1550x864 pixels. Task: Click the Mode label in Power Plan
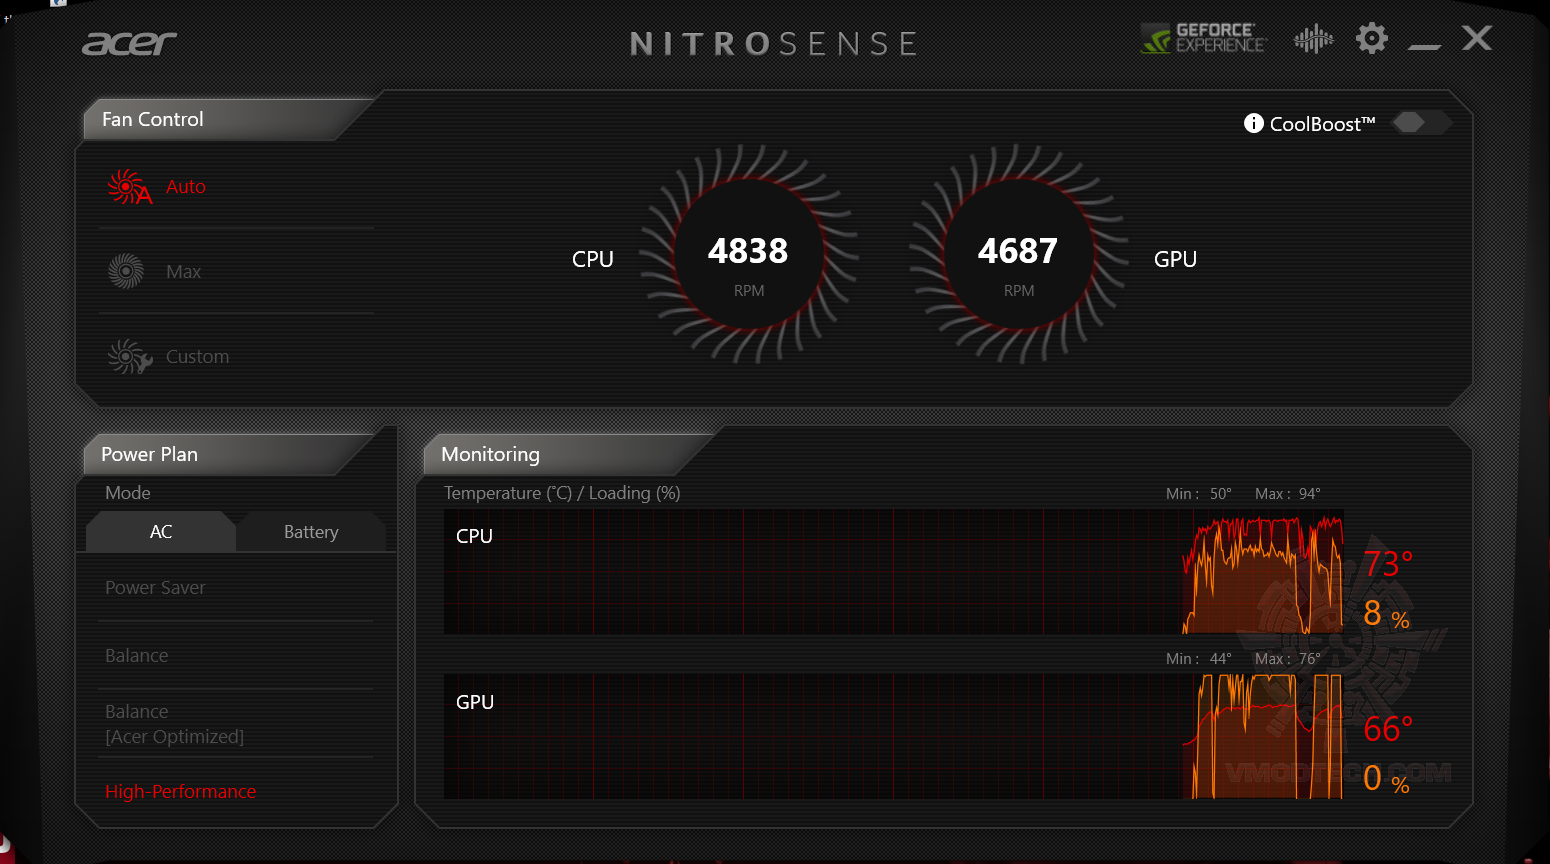128,493
